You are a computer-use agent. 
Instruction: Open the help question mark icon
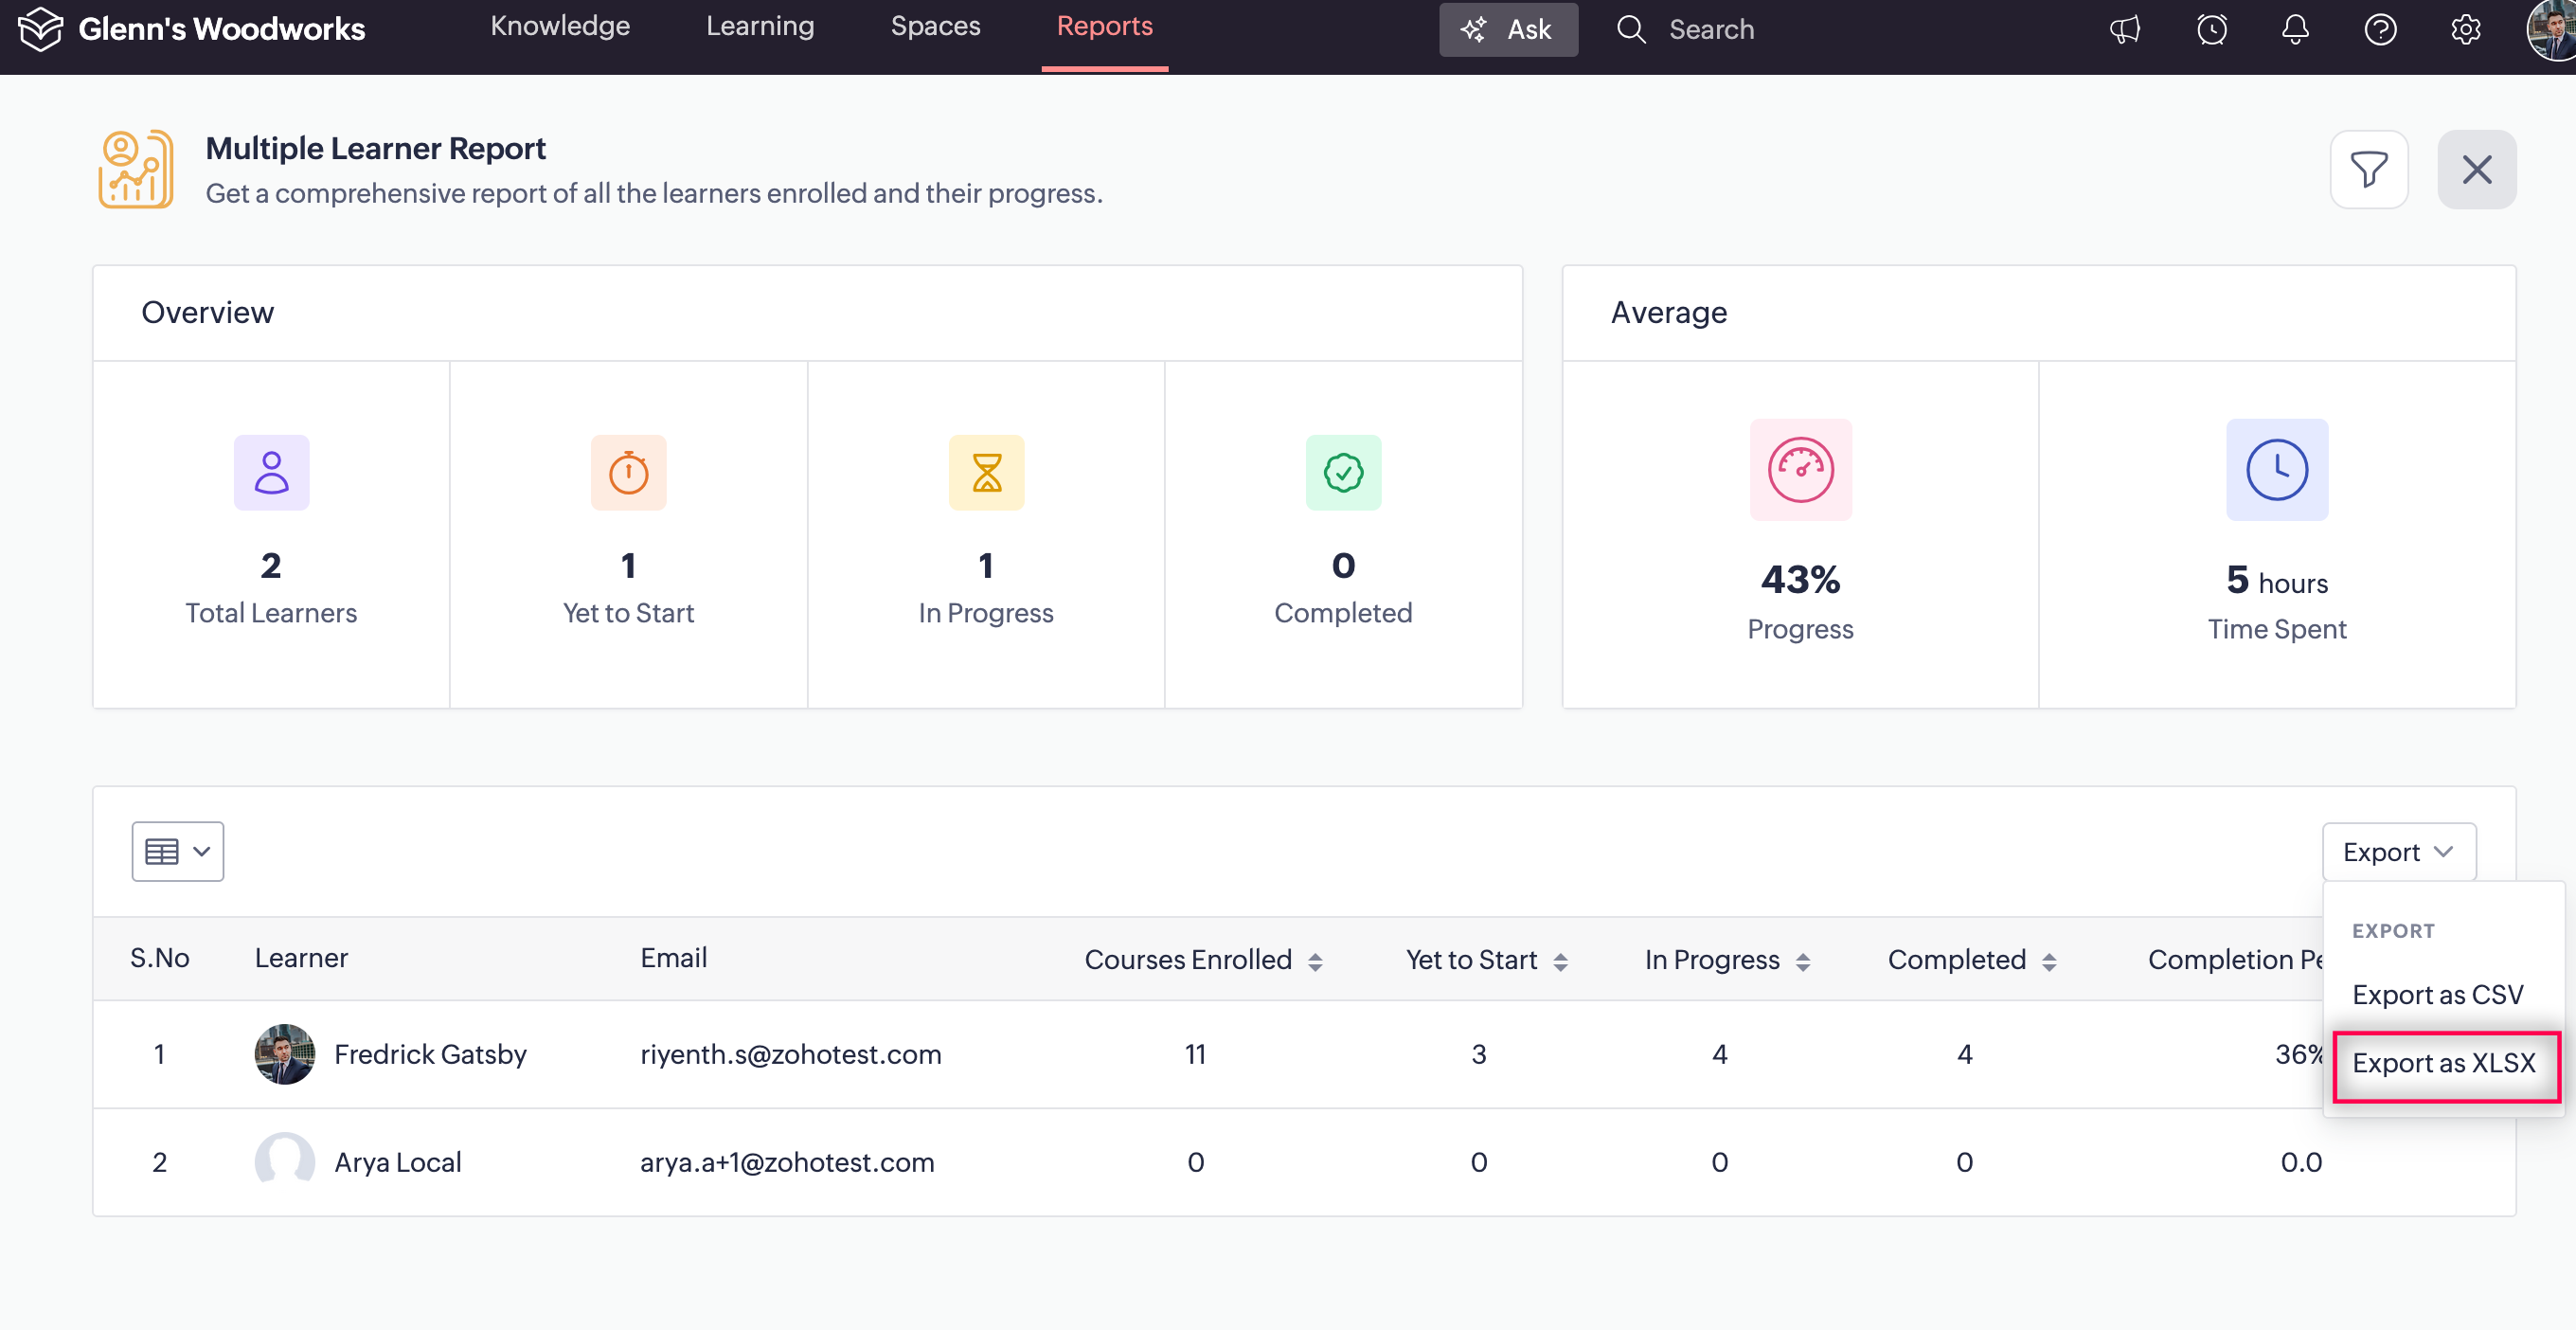click(x=2380, y=29)
